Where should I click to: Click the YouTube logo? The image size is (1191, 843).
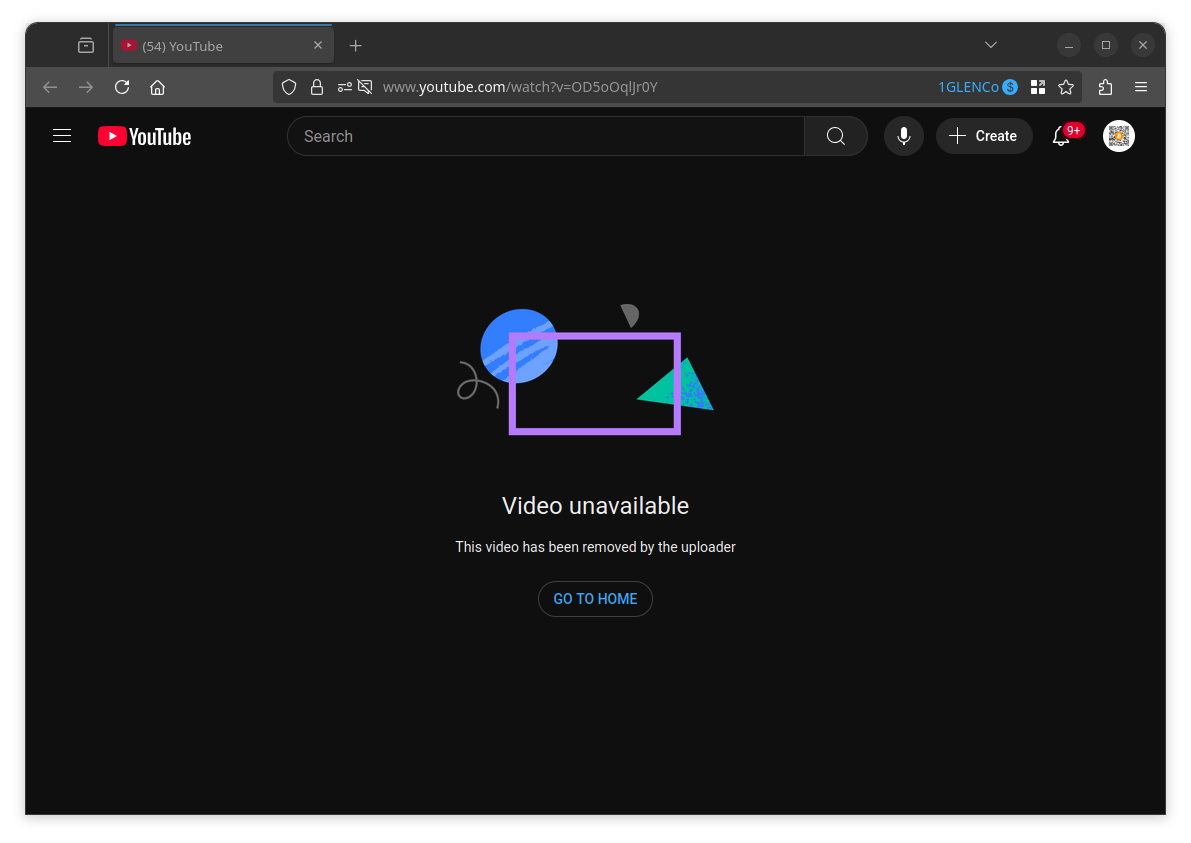pyautogui.click(x=144, y=136)
